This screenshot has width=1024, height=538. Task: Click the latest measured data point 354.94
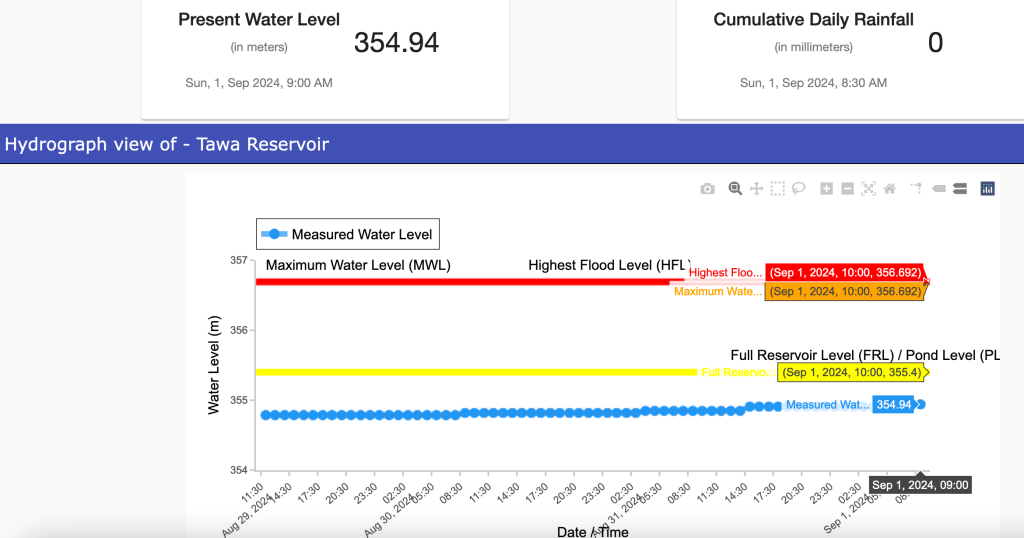[921, 405]
